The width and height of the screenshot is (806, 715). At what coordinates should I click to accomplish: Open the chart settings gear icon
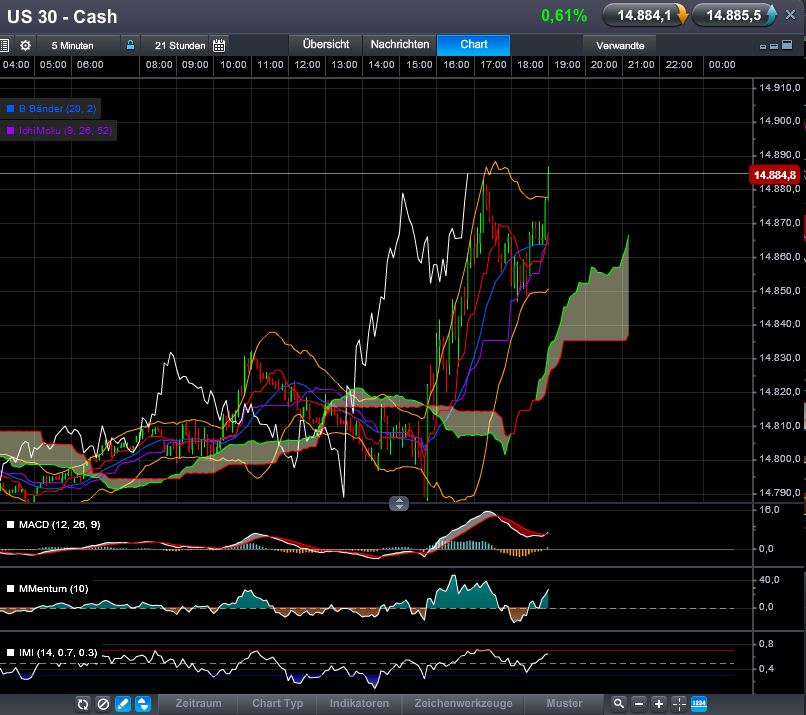pos(25,45)
